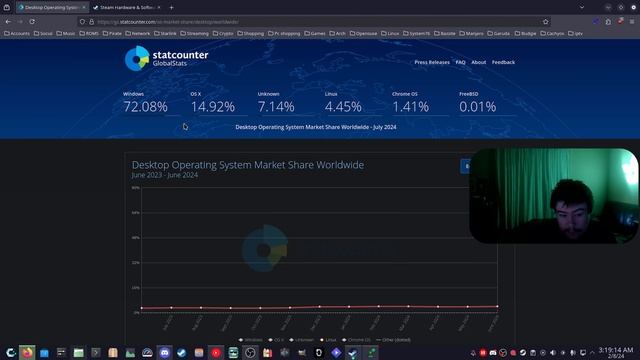Open Discord from the taskbar
The image size is (640, 360).
164,353
